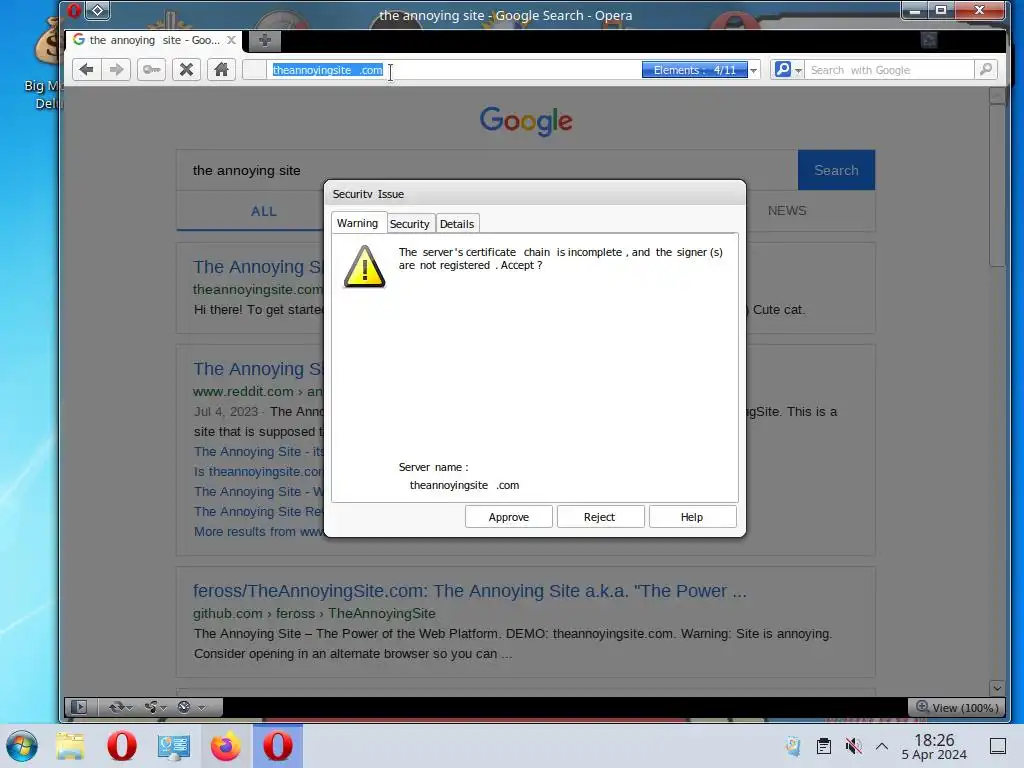Viewport: 1024px width, 768px height.
Task: Open the first The Annoying Site result
Action: [x=259, y=266]
